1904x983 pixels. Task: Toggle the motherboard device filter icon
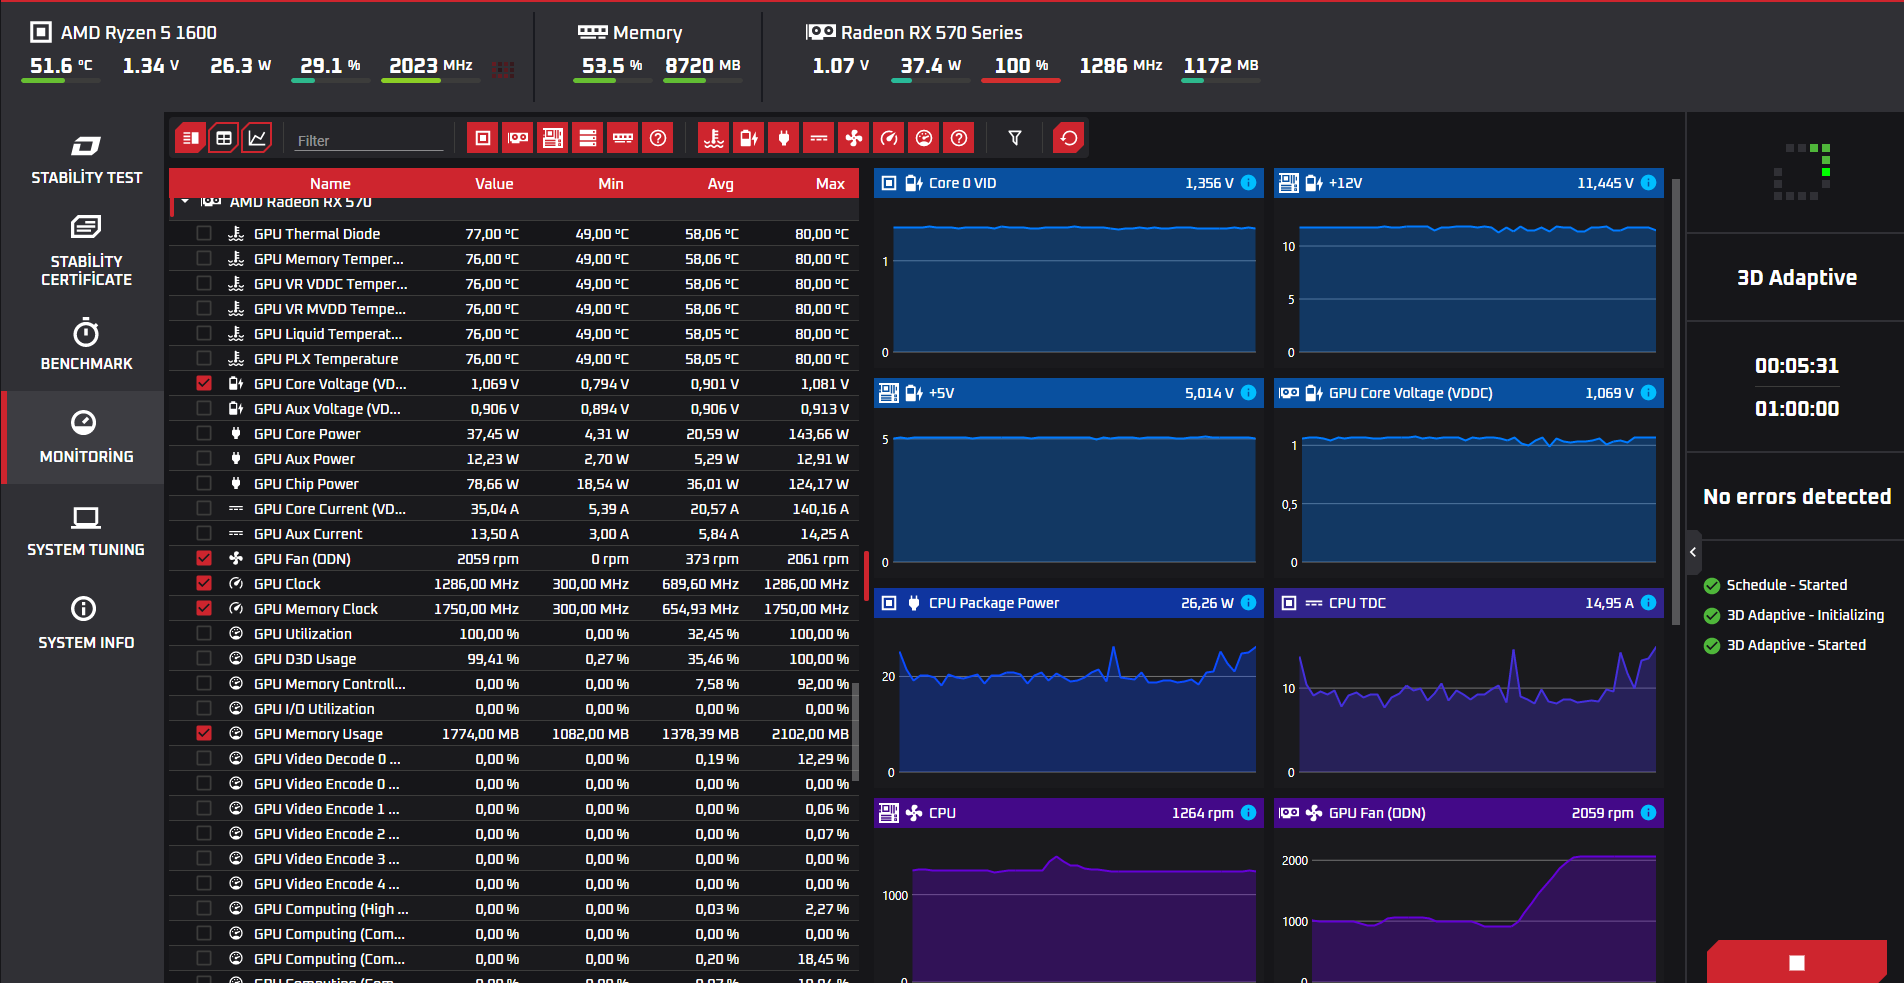pos(553,138)
